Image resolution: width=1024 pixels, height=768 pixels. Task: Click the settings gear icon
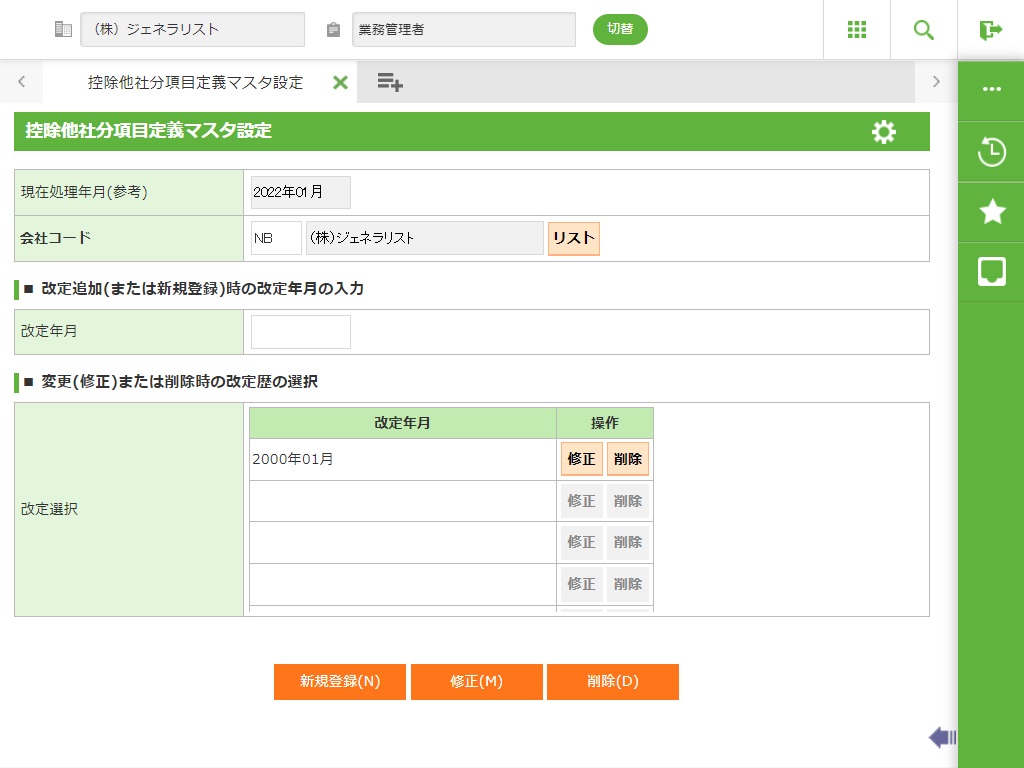(884, 132)
